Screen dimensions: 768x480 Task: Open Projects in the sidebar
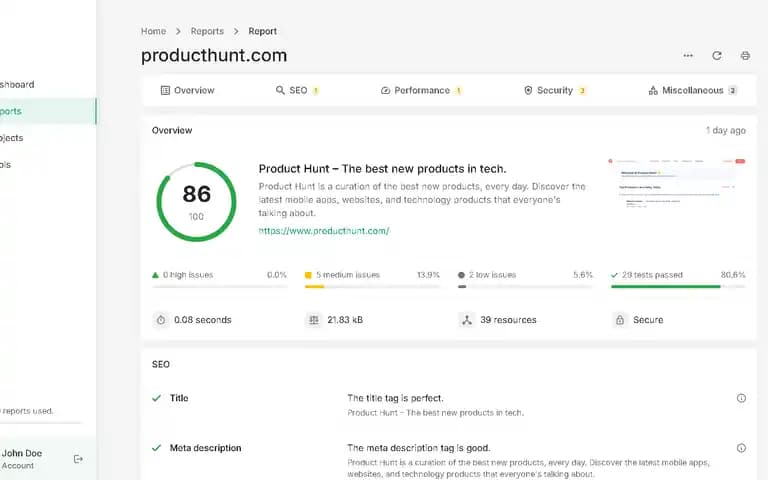[48, 138]
